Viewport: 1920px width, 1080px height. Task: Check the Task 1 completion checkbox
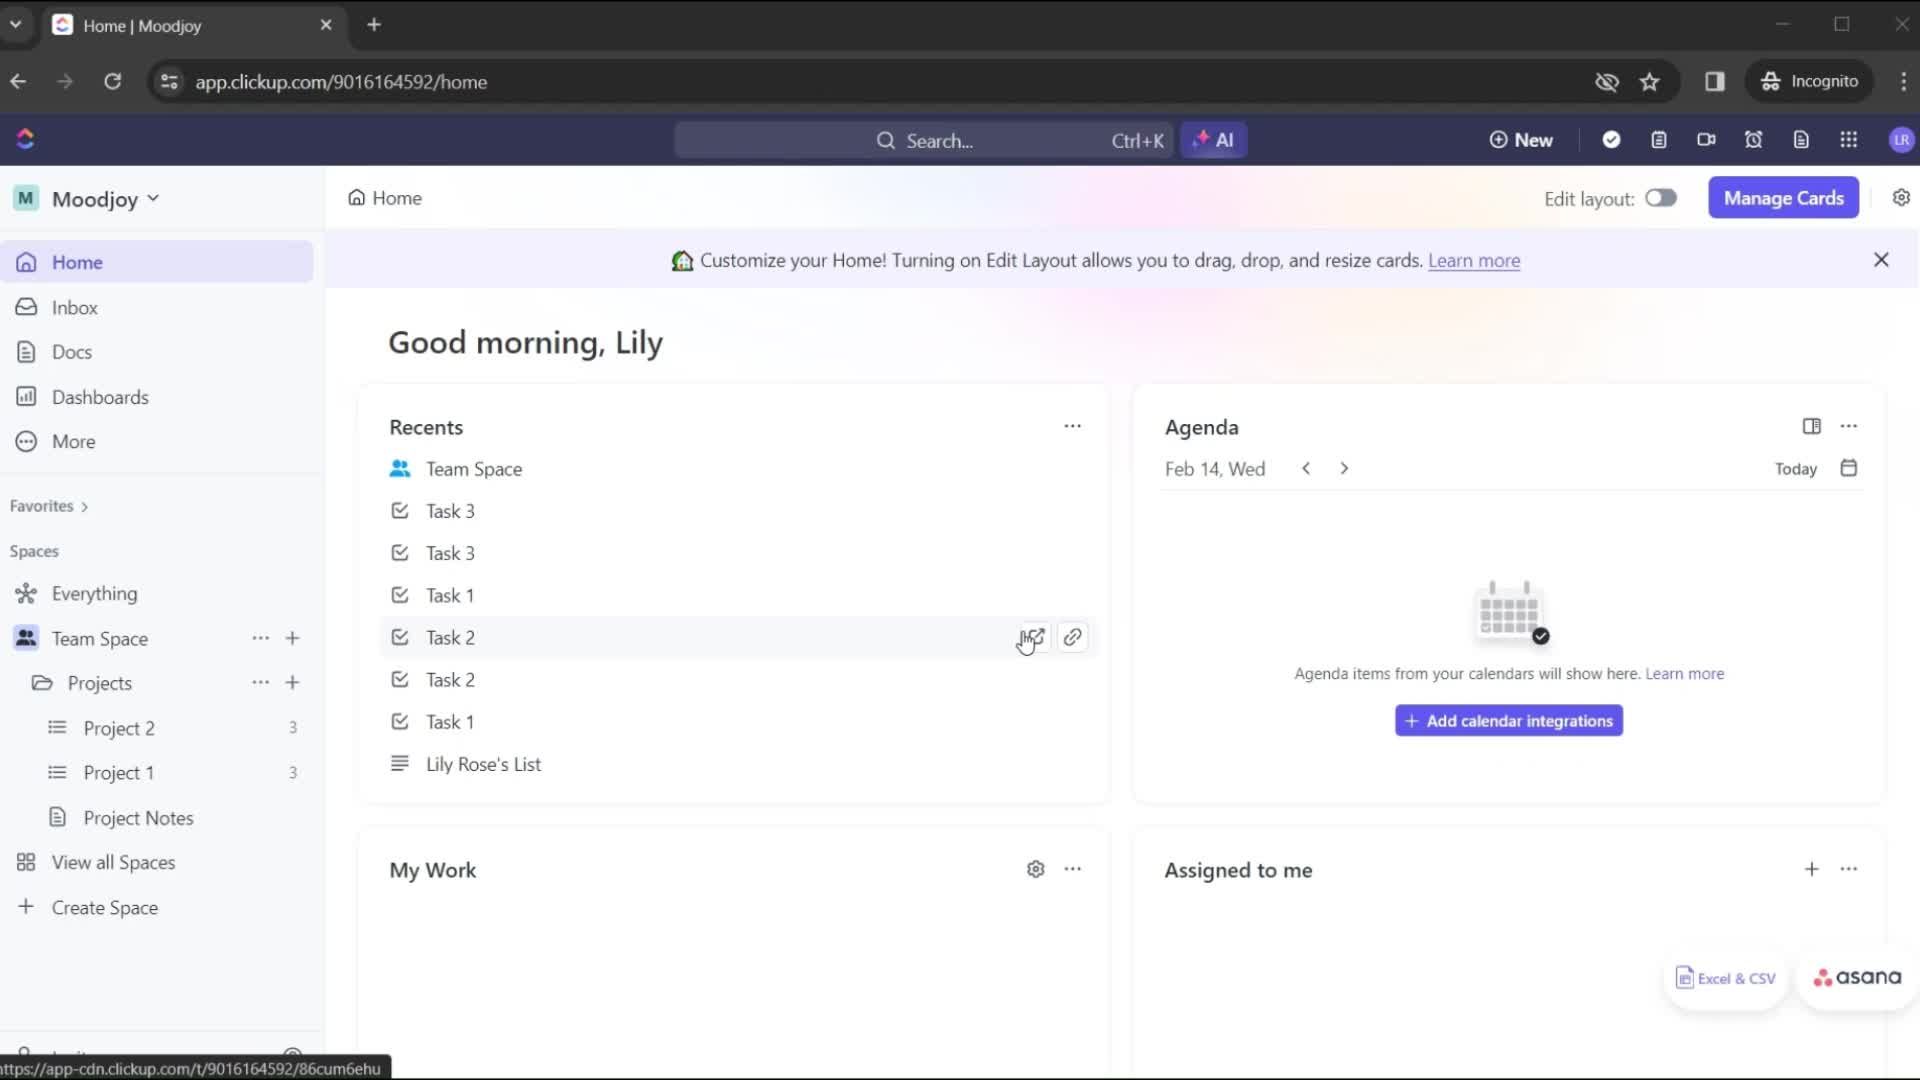(x=400, y=595)
